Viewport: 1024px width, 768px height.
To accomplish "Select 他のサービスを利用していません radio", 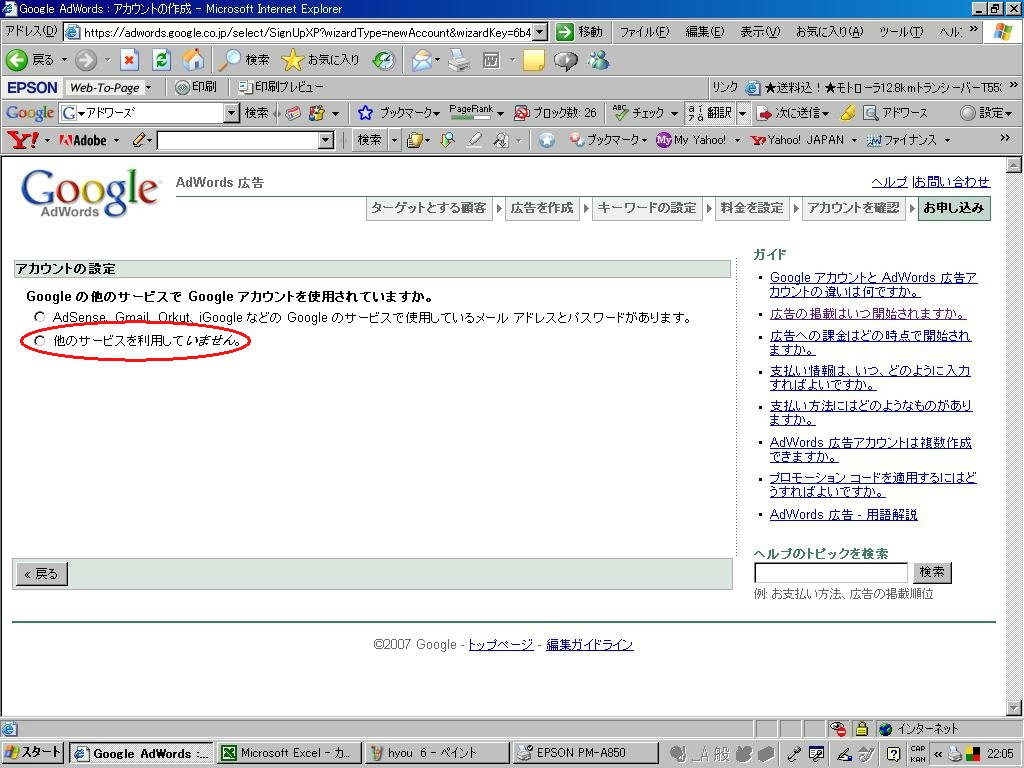I will (x=40, y=340).
